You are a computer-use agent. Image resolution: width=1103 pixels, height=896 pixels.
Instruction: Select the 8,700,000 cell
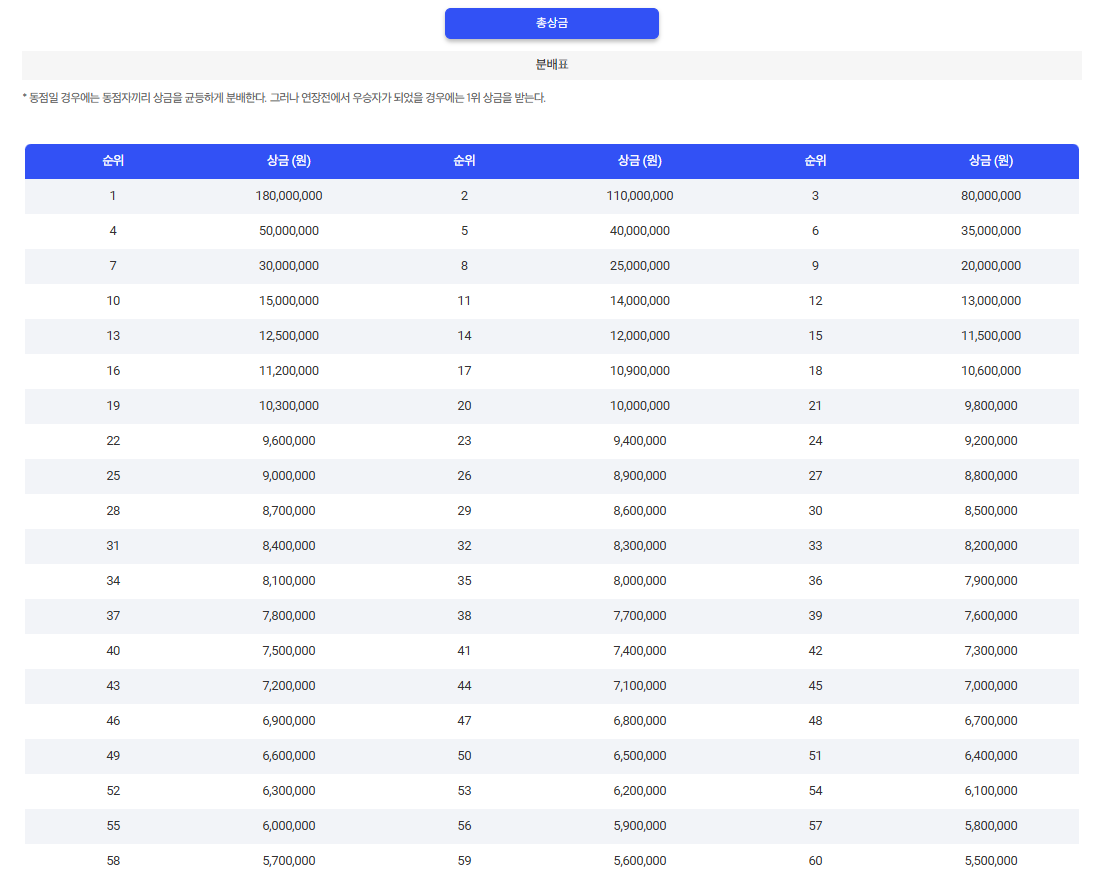288,511
